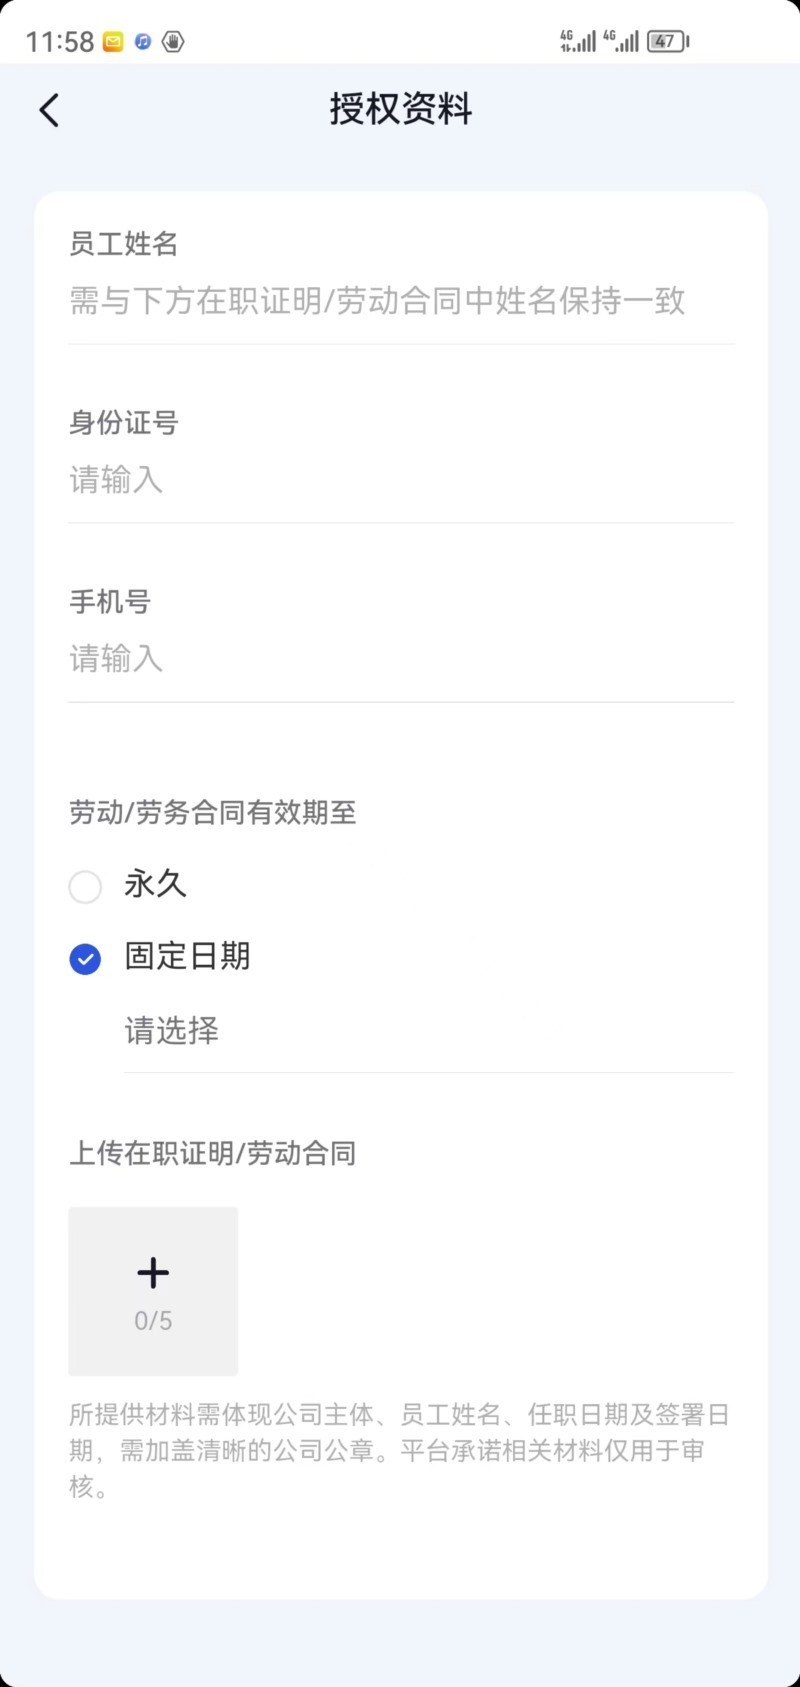Focus the 身份证号 input field

[x=400, y=480]
